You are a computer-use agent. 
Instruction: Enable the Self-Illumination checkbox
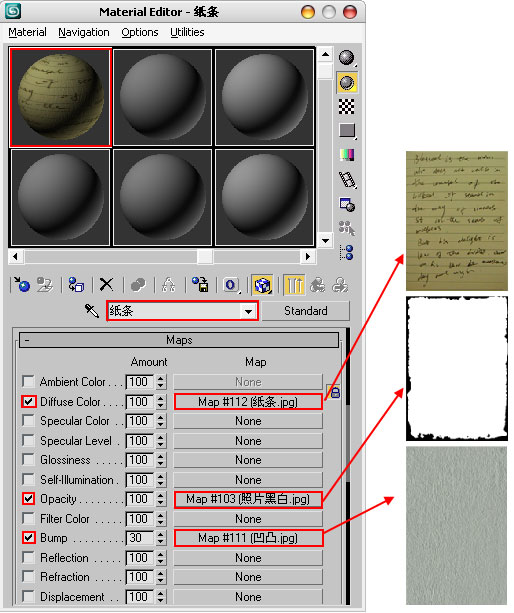point(28,479)
